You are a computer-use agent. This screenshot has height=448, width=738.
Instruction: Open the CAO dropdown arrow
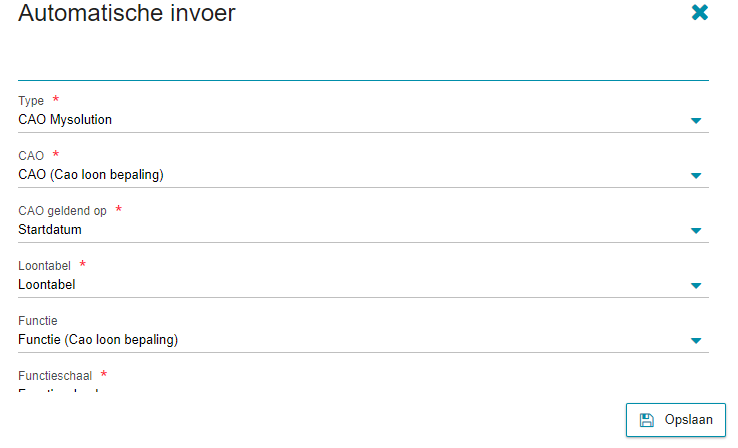pyautogui.click(x=696, y=176)
